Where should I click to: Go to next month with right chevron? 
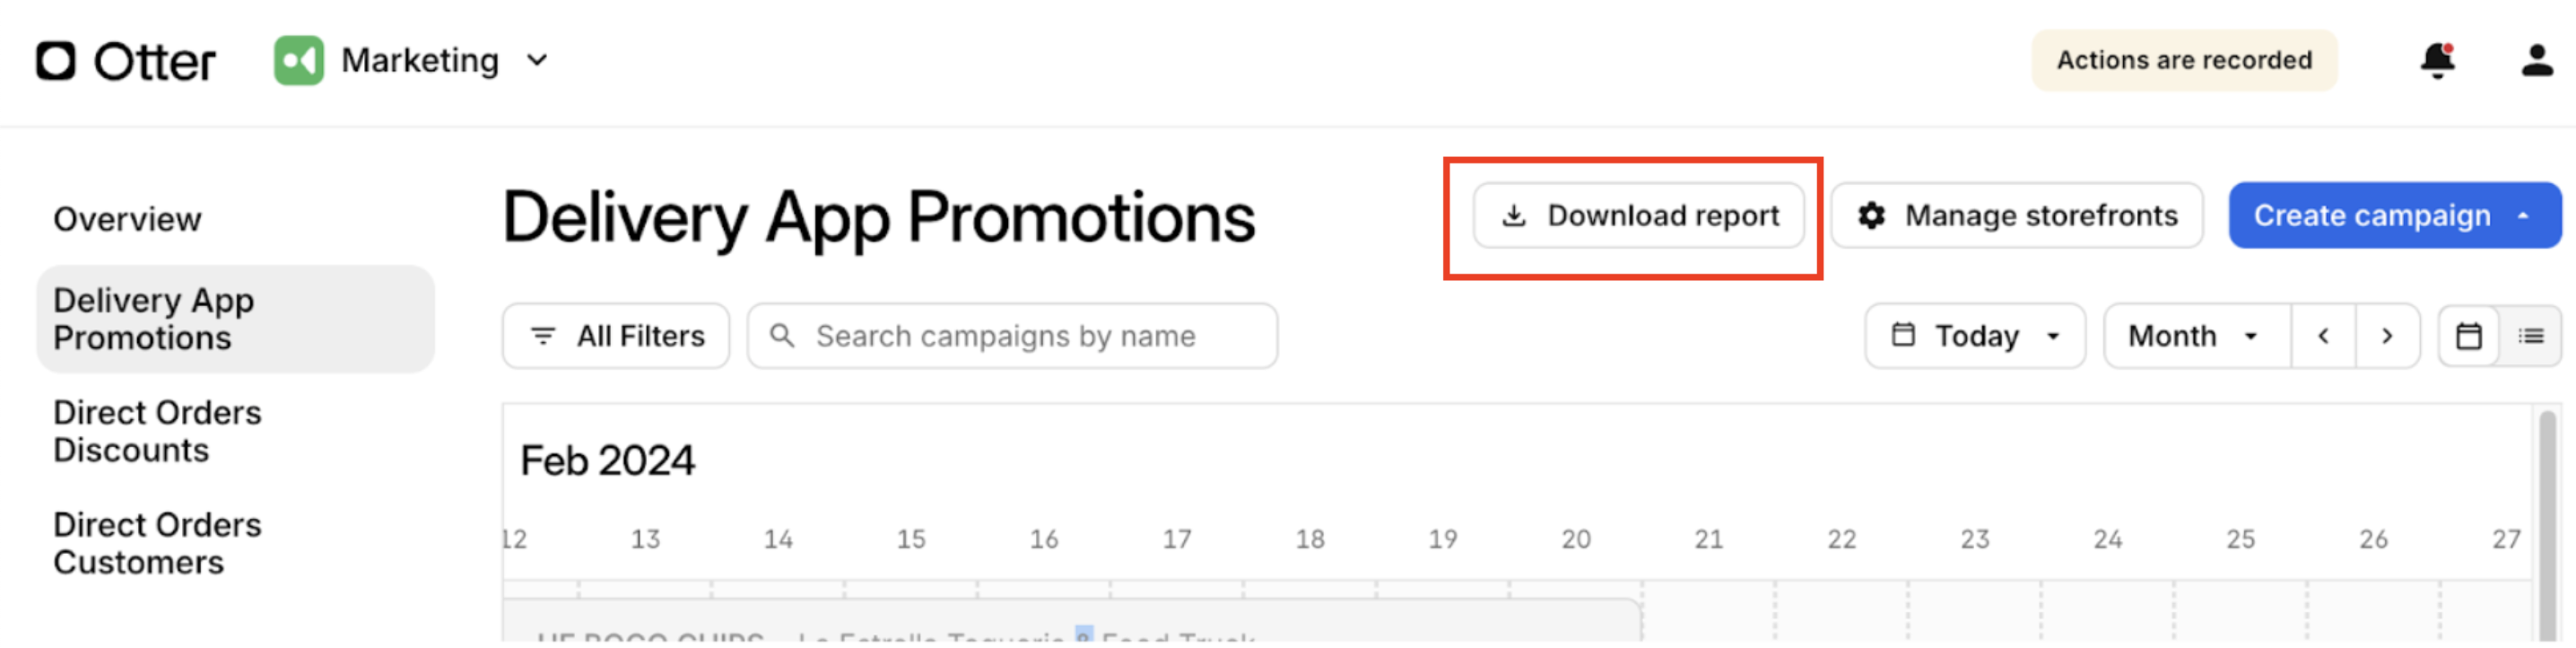click(x=2387, y=337)
